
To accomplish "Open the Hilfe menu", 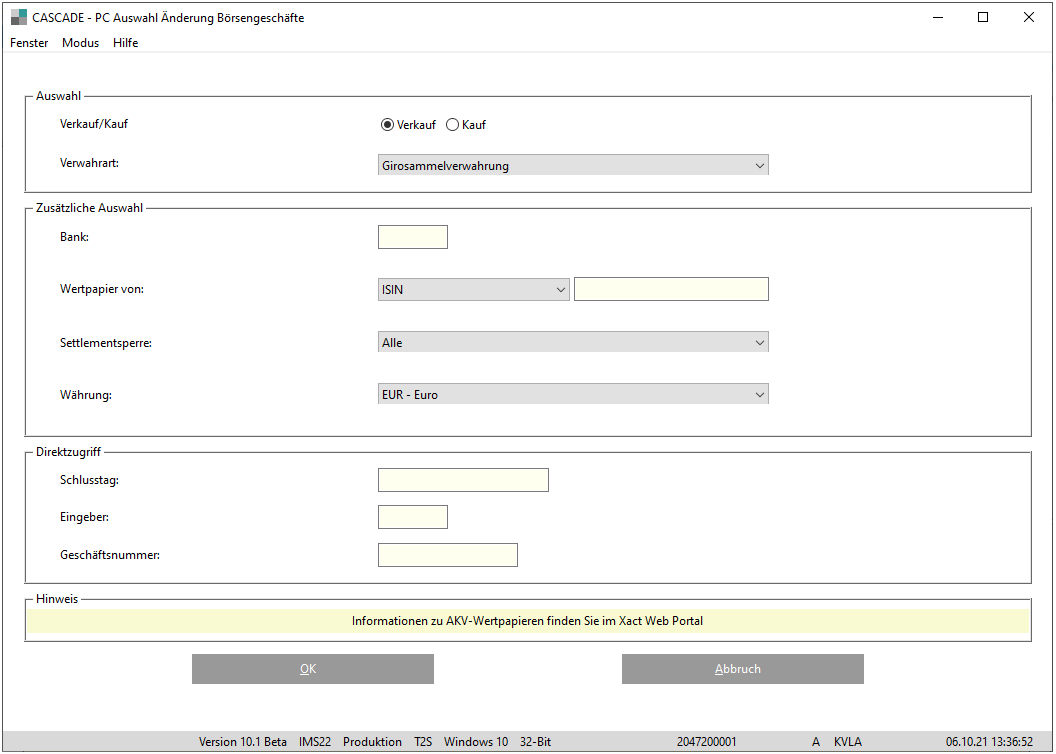I will click(x=126, y=43).
